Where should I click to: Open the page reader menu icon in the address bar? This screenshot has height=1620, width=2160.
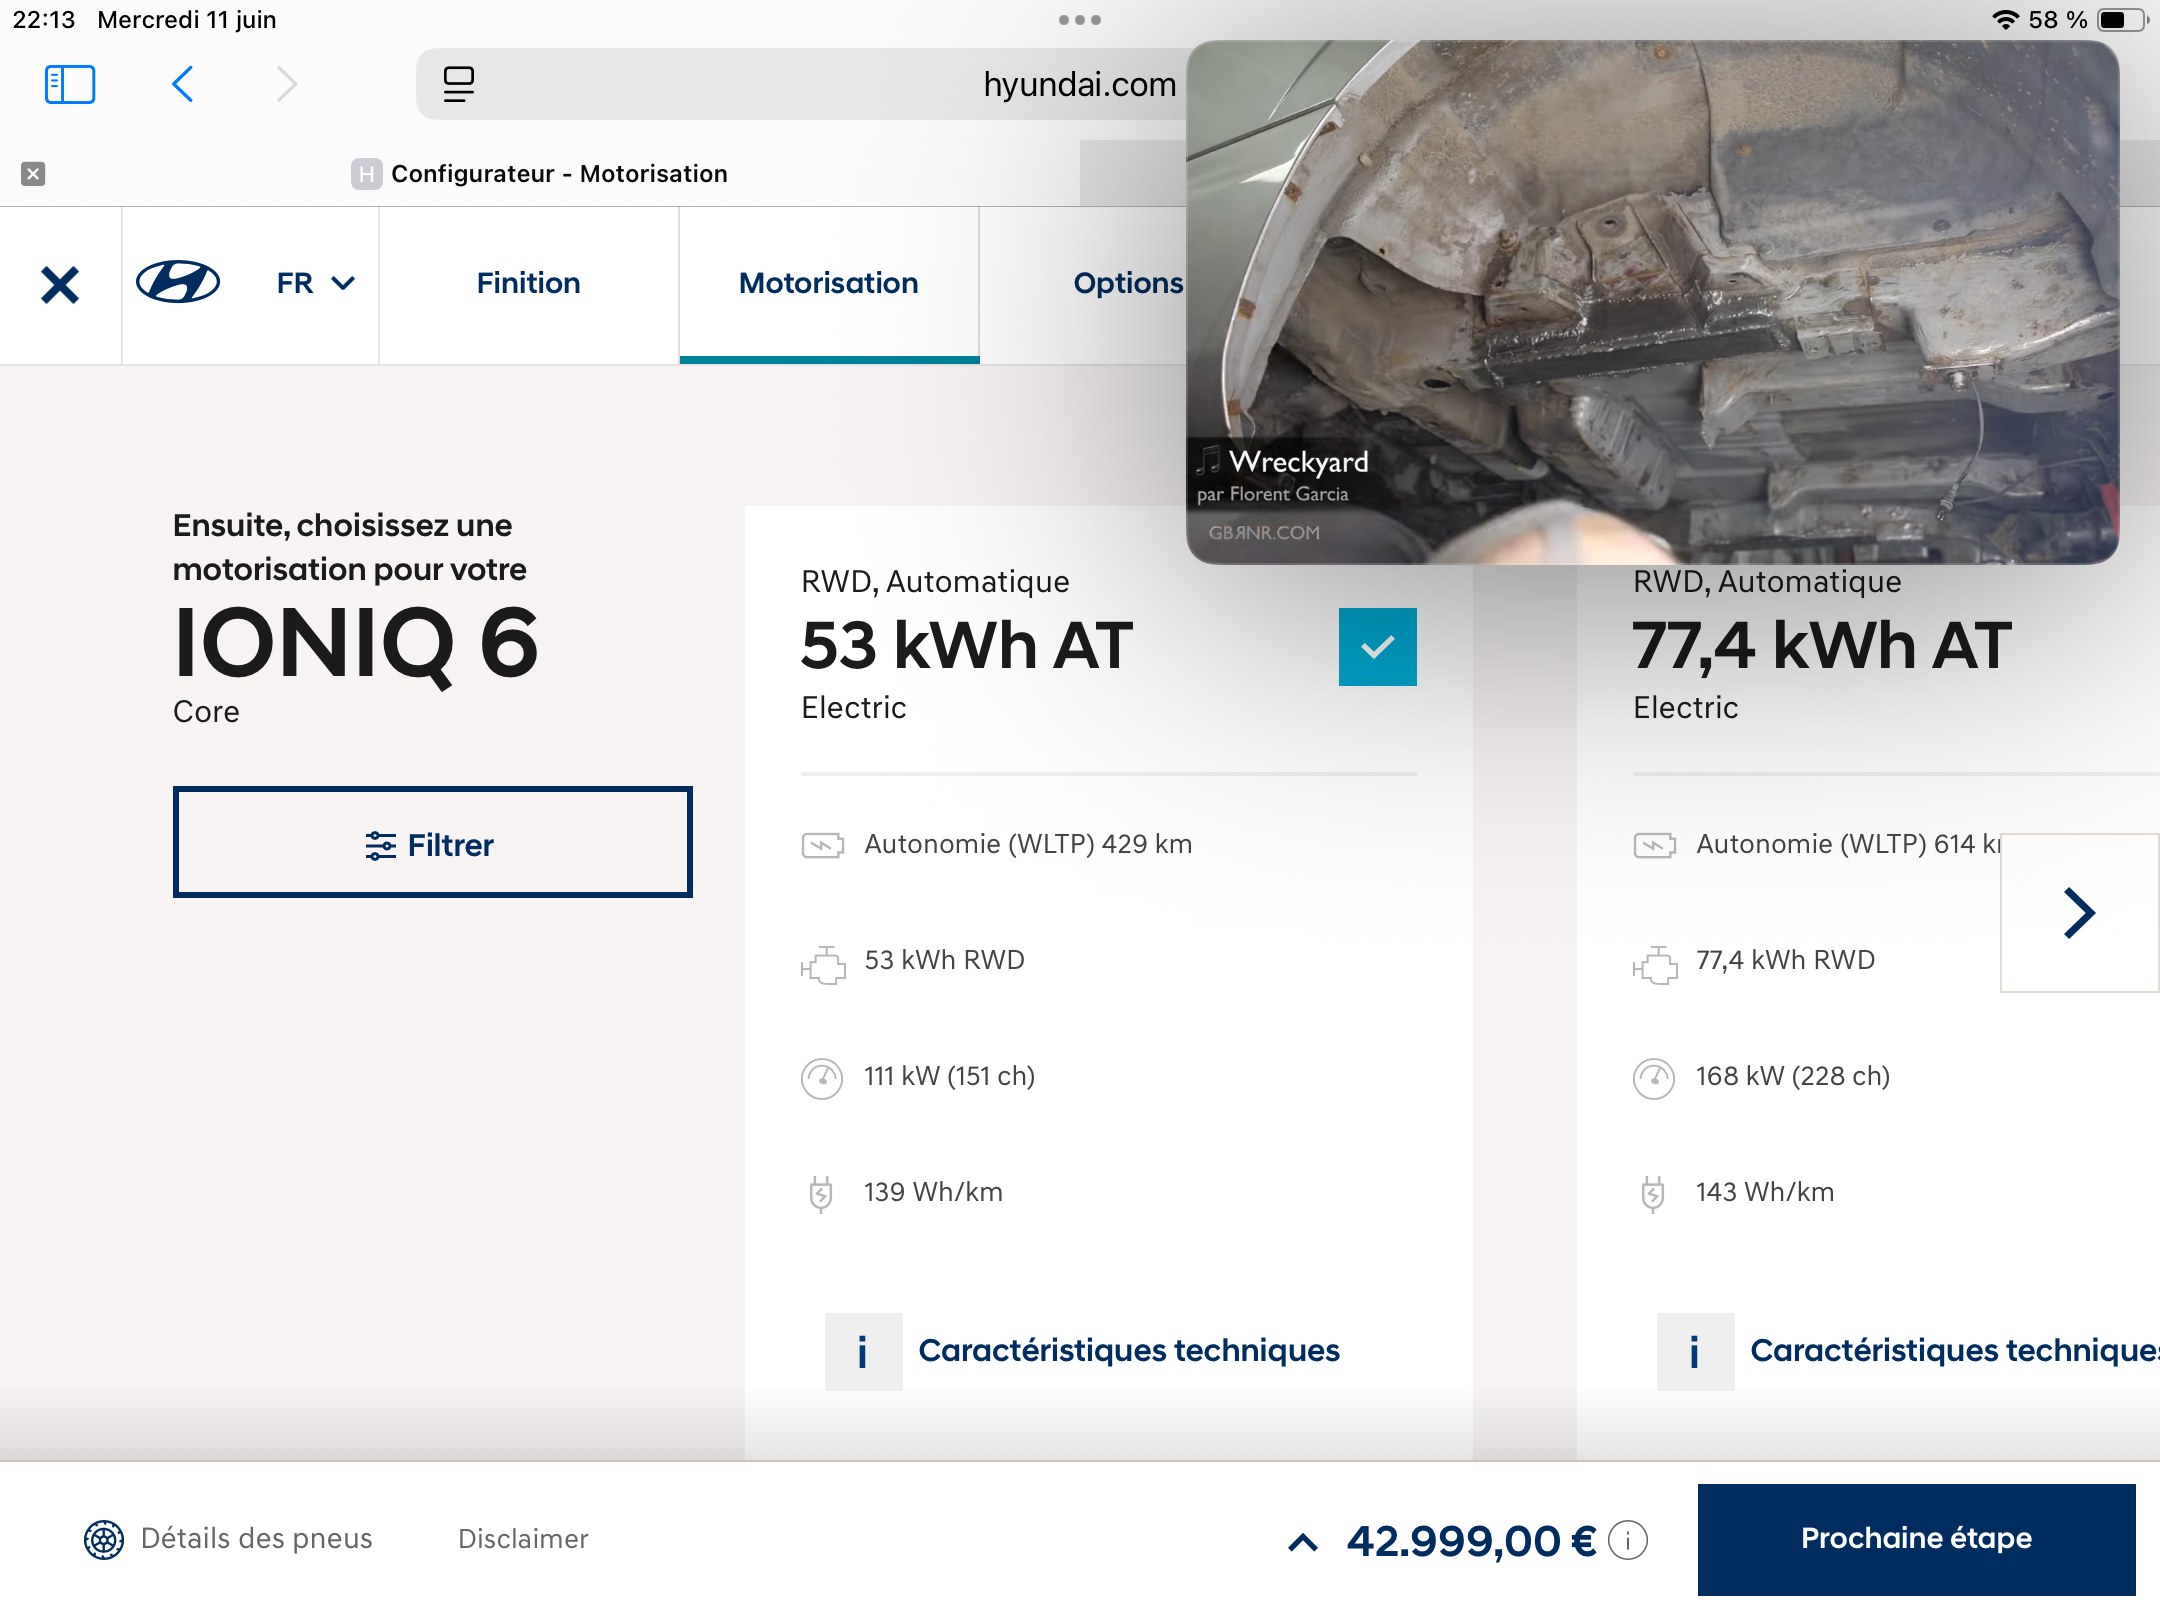tap(459, 84)
